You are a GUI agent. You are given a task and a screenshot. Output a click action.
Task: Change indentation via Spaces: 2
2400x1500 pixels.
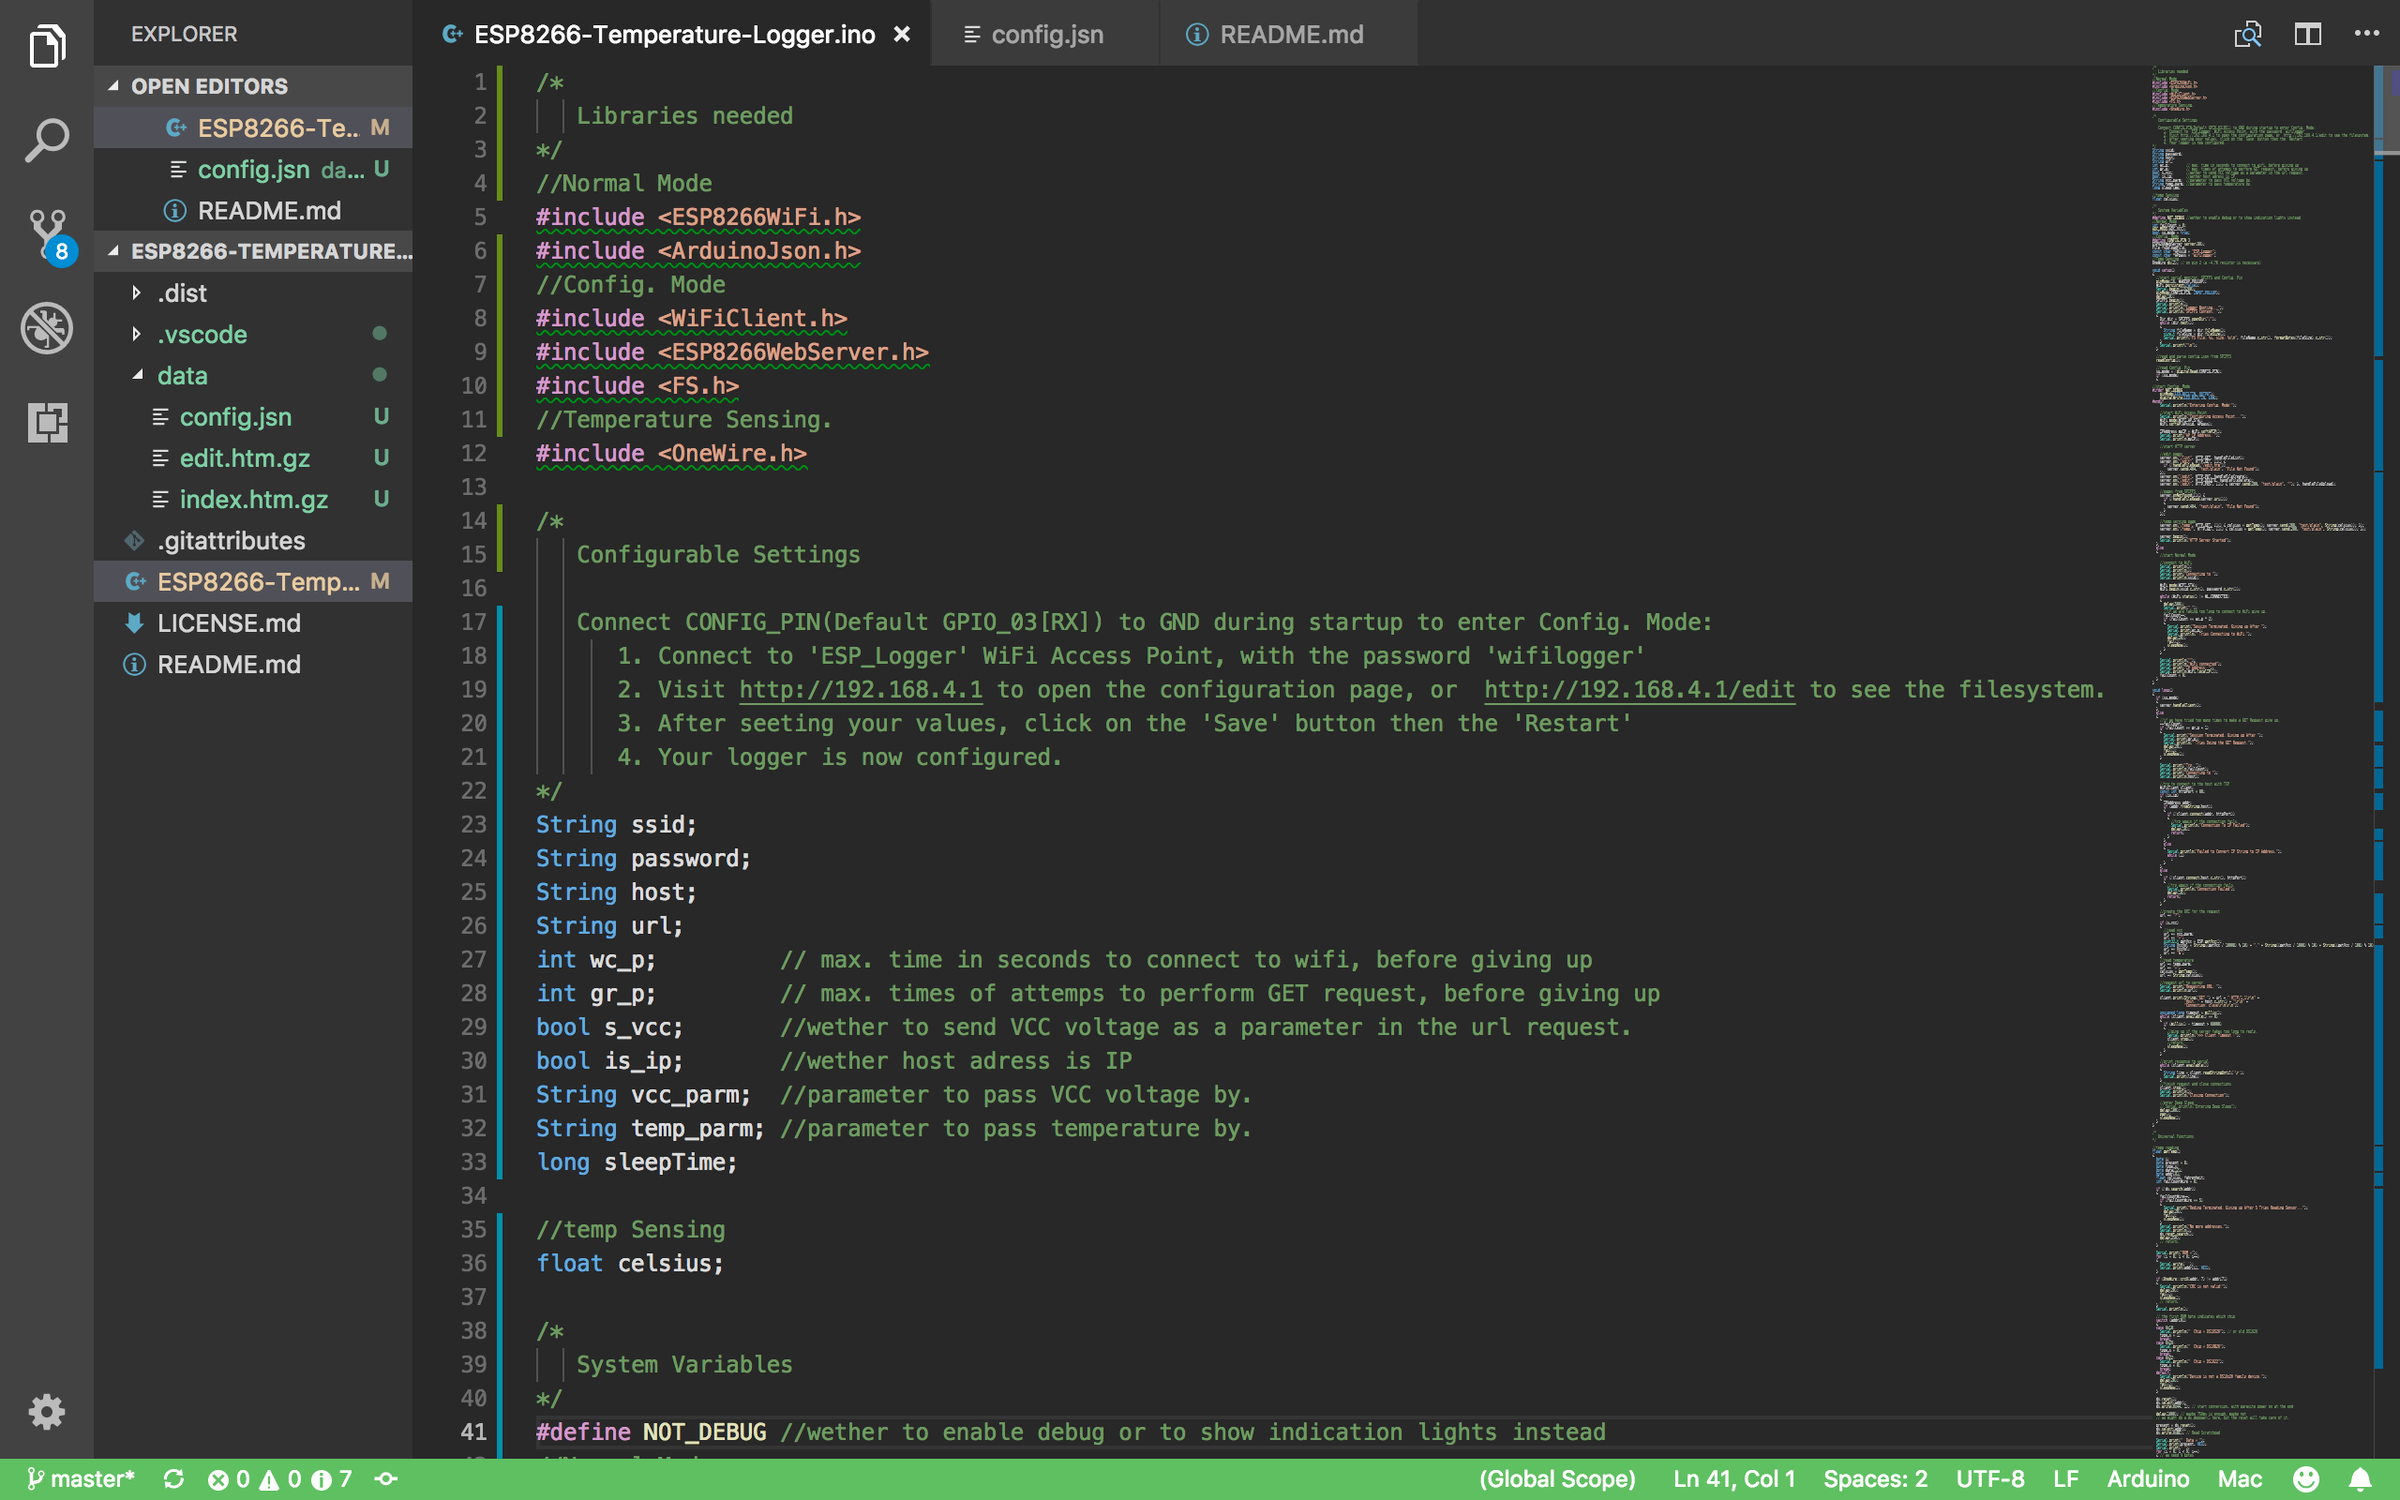1875,1479
